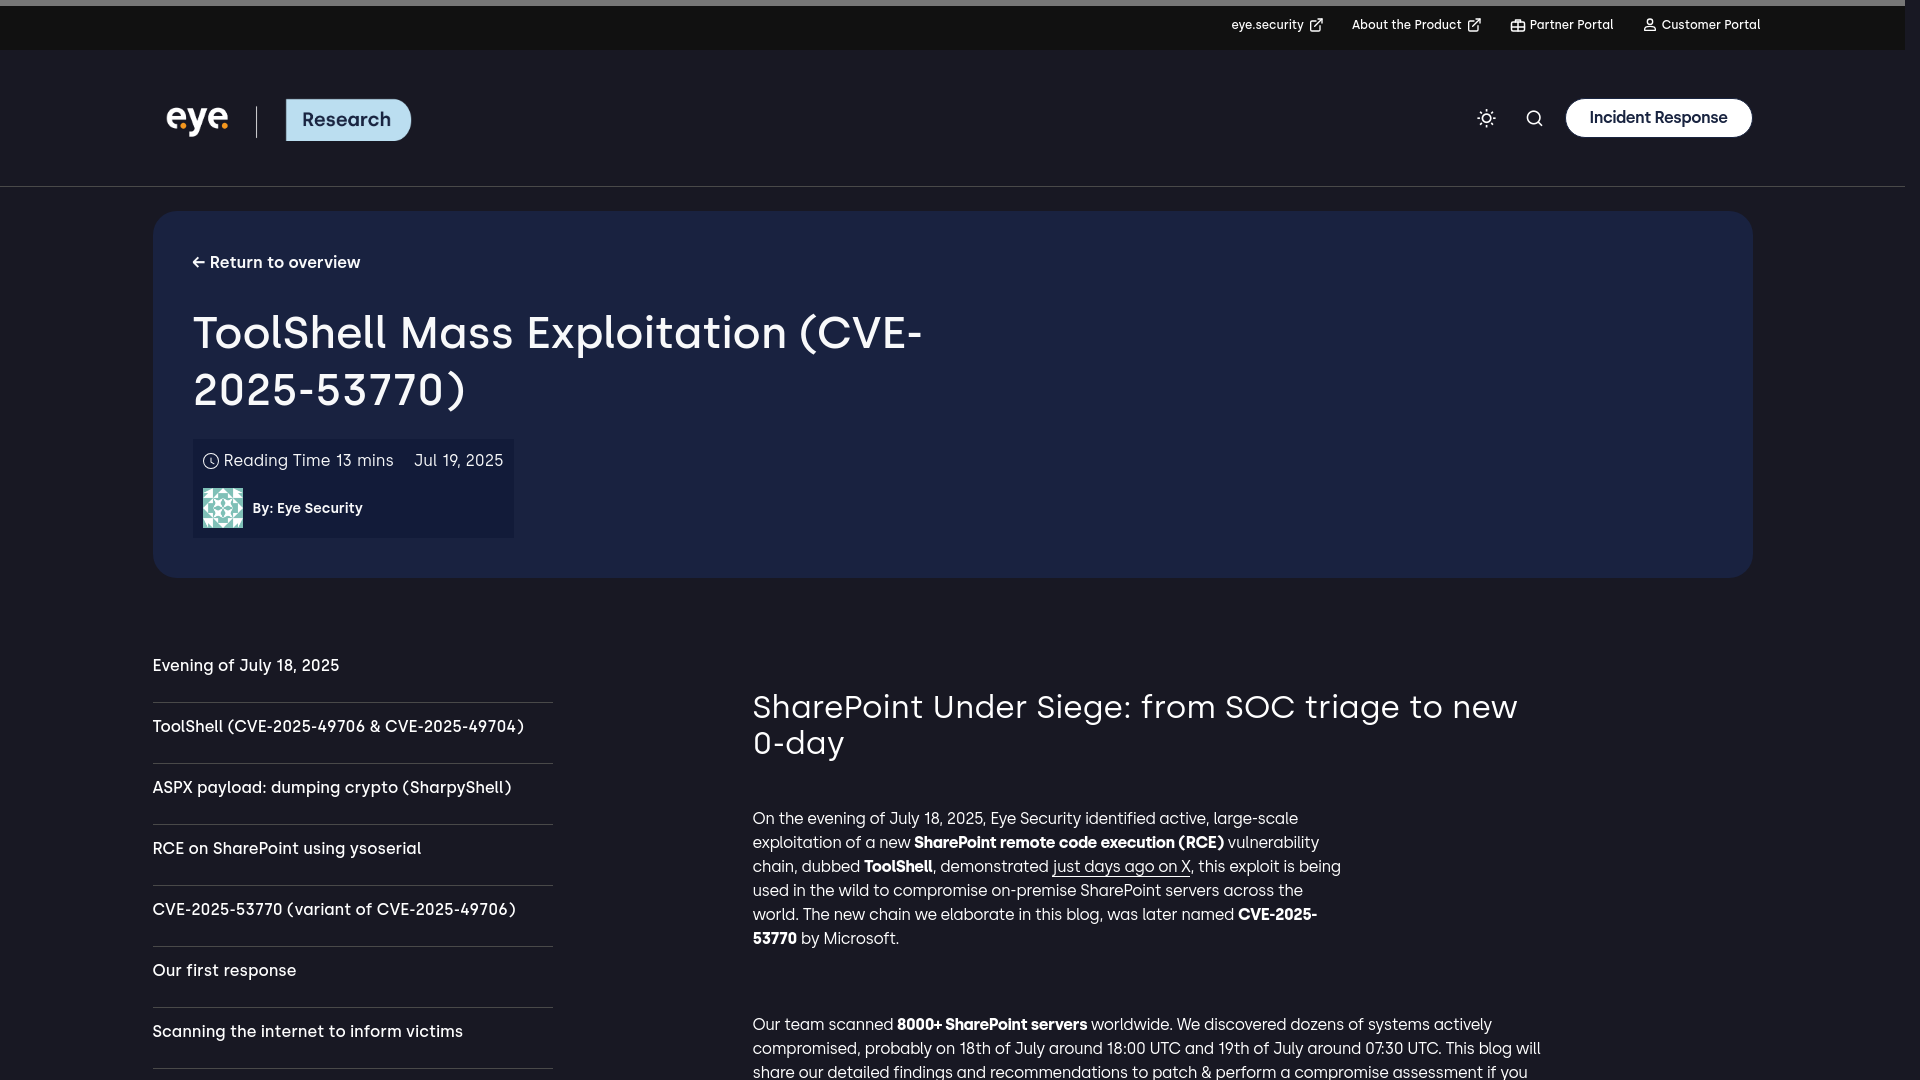
Task: Click the eye logo in header
Action: click(x=197, y=120)
